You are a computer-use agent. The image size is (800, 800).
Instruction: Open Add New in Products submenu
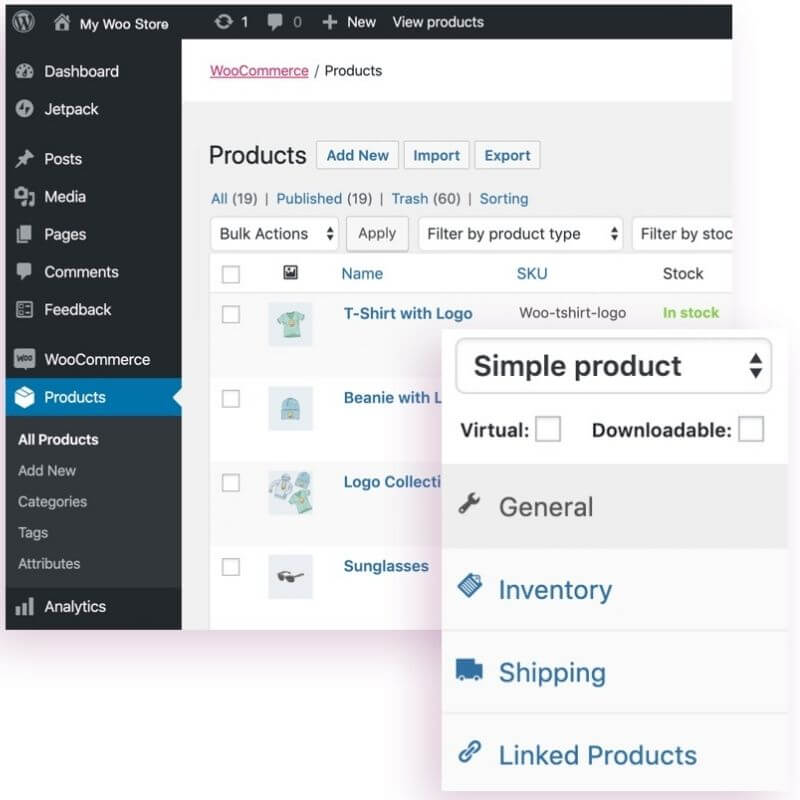point(47,470)
